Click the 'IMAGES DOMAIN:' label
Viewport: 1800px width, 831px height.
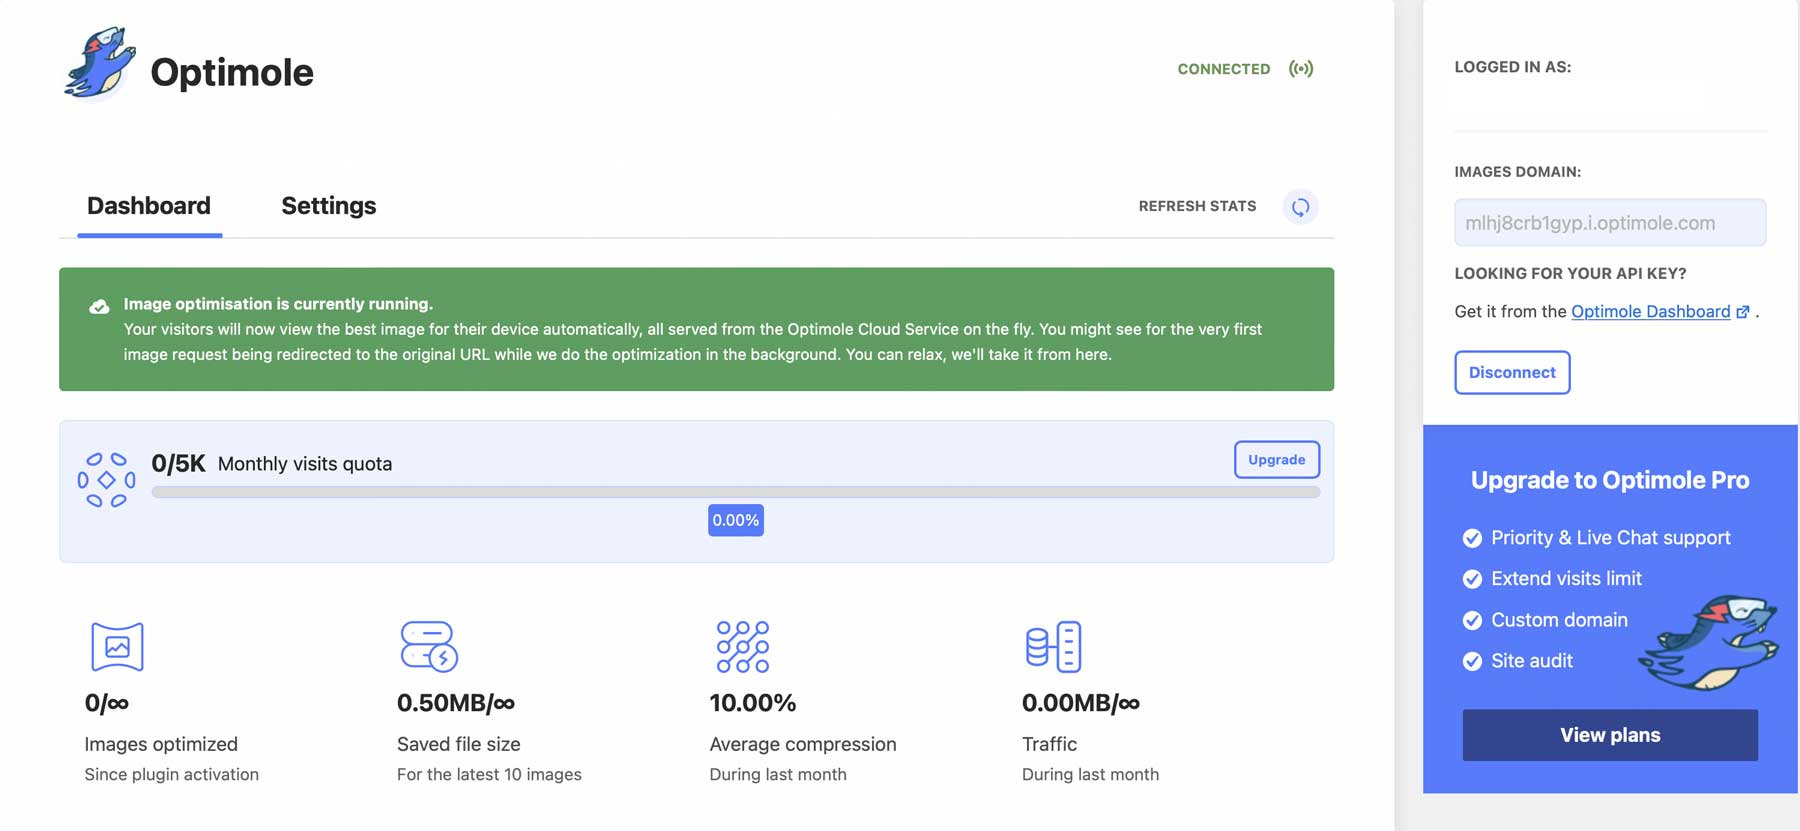pos(1518,172)
